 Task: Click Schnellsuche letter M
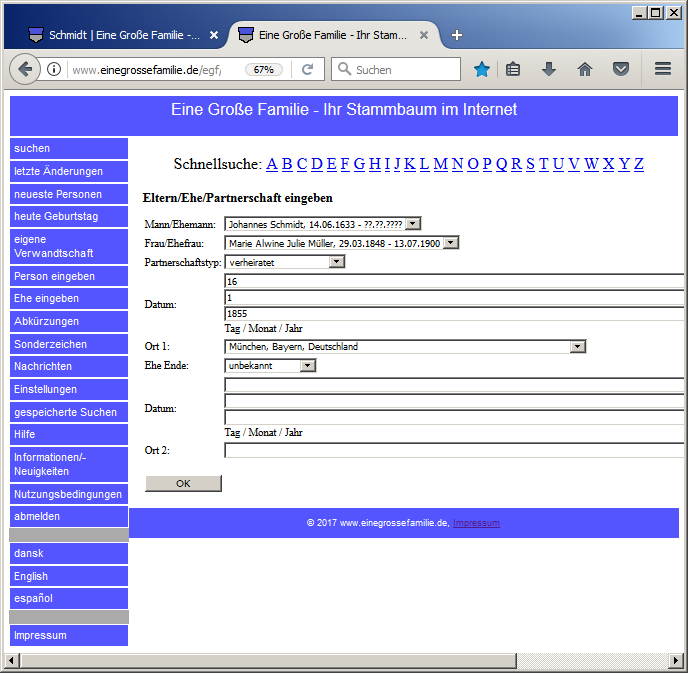pos(440,164)
